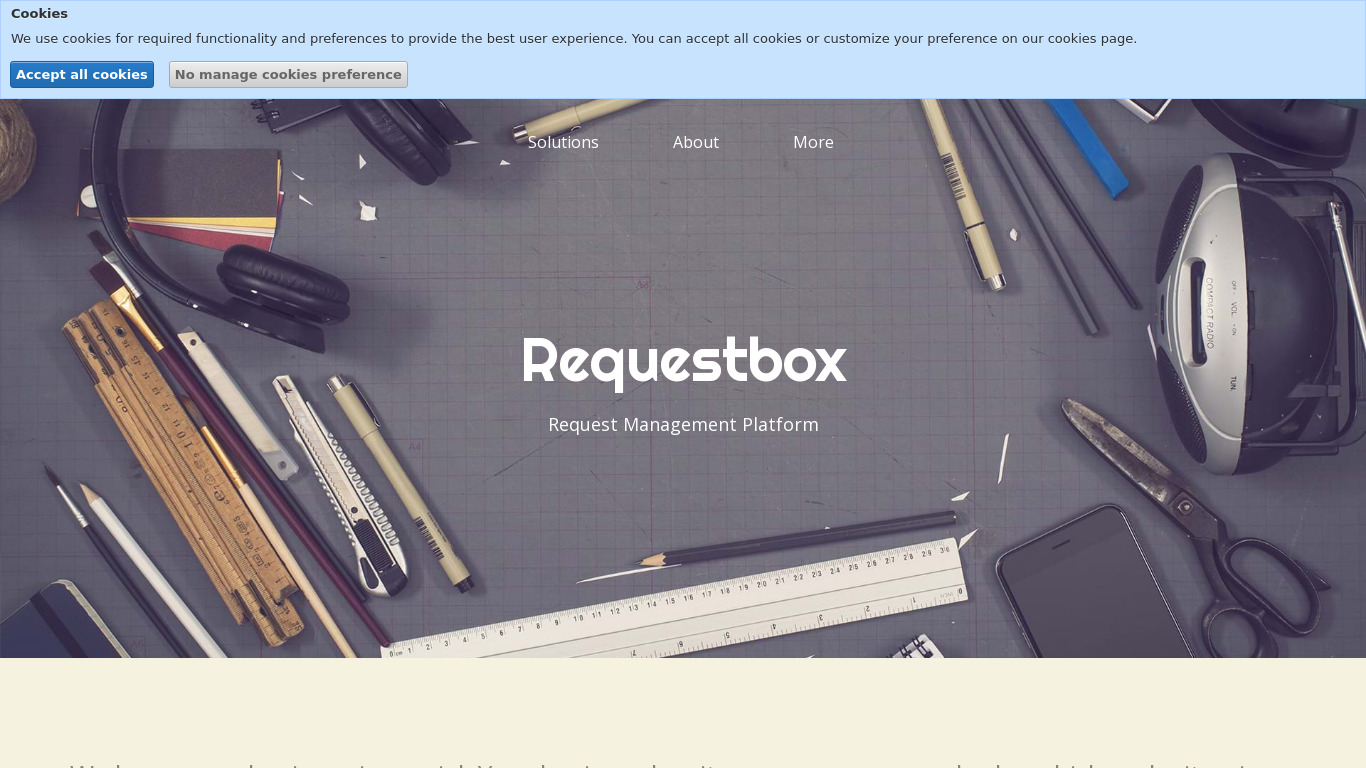
Task: Accept all cookies in the banner
Action: click(82, 75)
